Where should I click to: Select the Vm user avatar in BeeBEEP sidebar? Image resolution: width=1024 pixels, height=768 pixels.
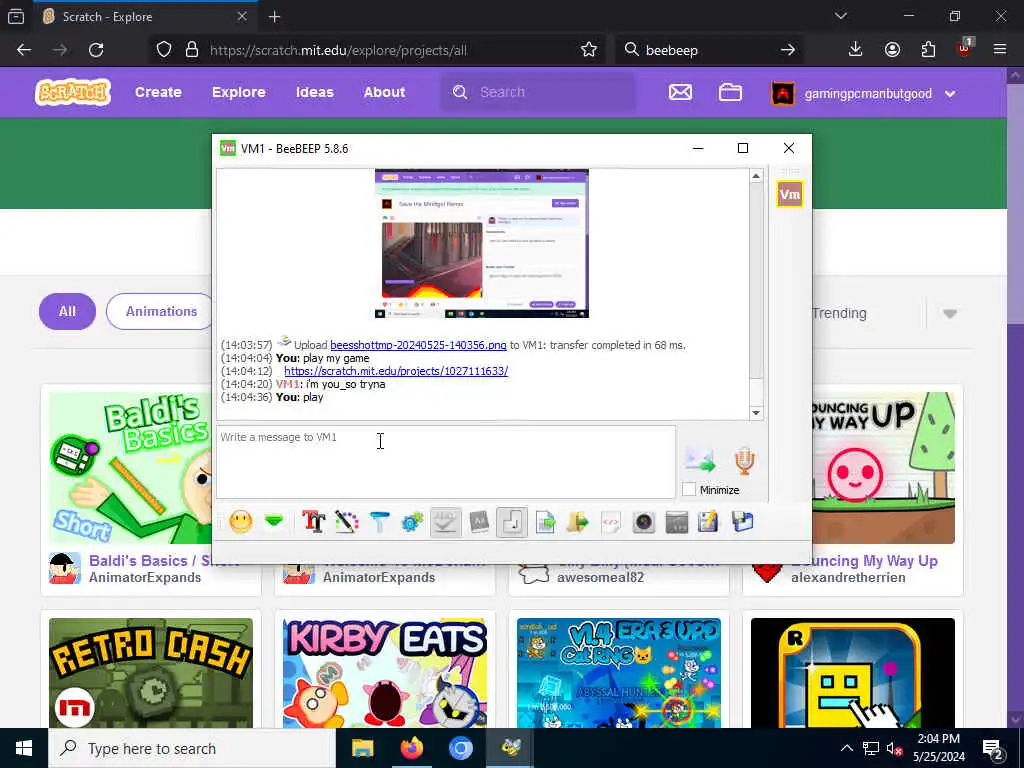point(790,194)
